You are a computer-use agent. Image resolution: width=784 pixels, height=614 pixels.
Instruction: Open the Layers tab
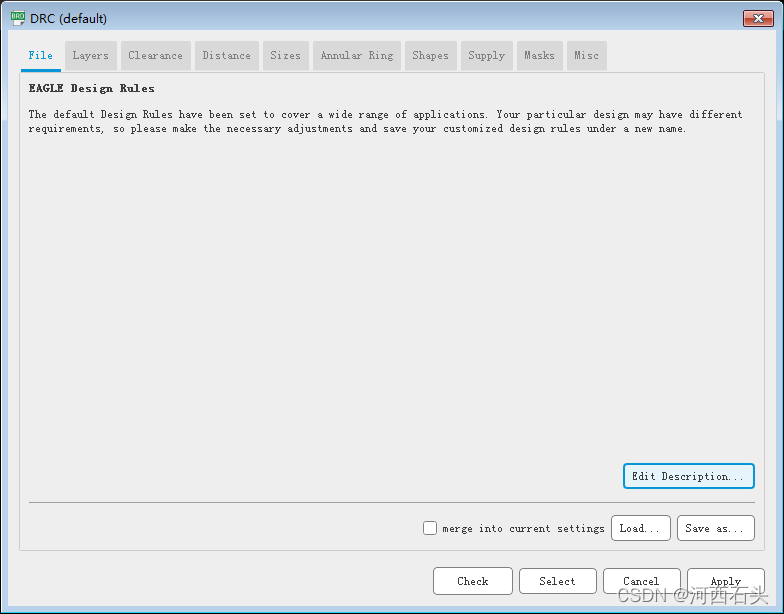[91, 56]
